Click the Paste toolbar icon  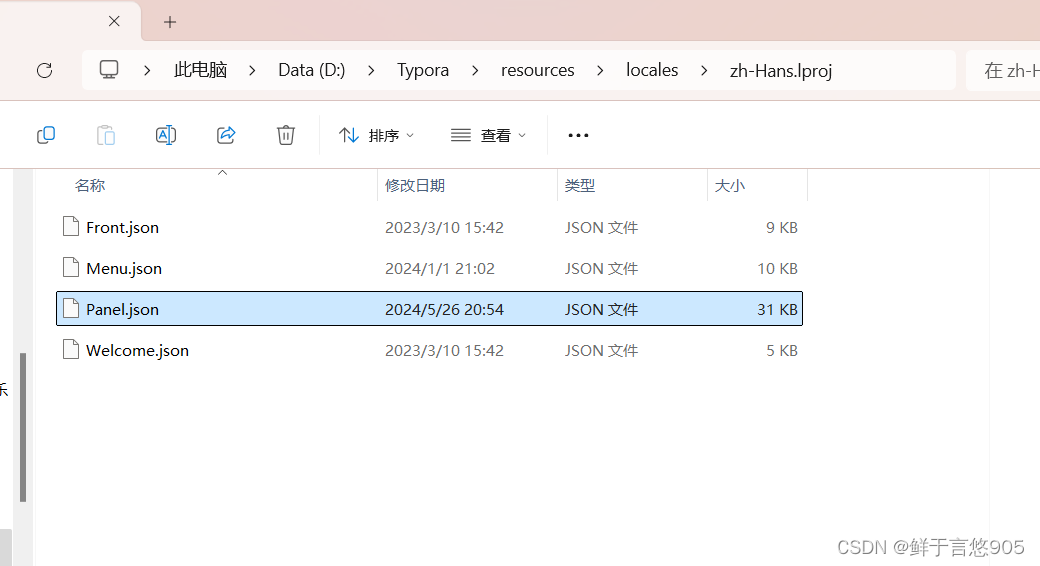click(106, 135)
